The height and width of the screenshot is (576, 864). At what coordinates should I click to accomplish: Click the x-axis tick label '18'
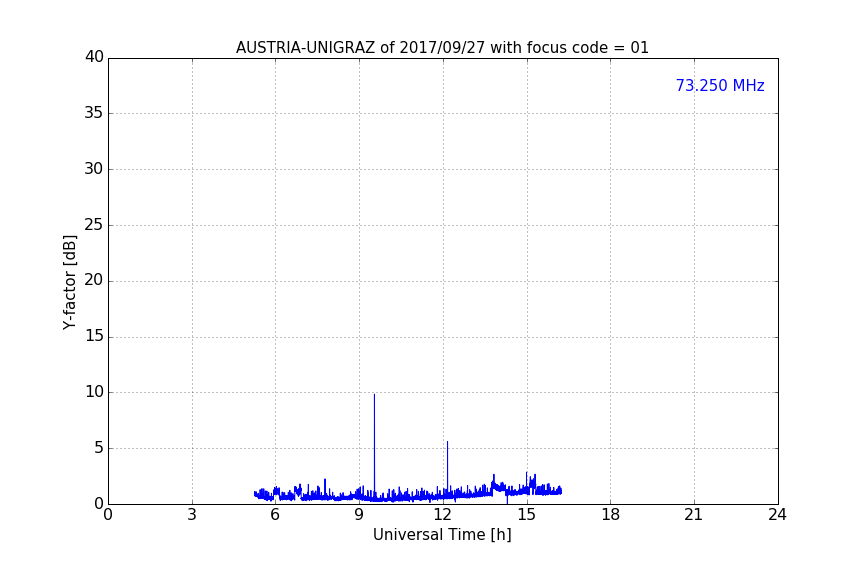point(611,515)
